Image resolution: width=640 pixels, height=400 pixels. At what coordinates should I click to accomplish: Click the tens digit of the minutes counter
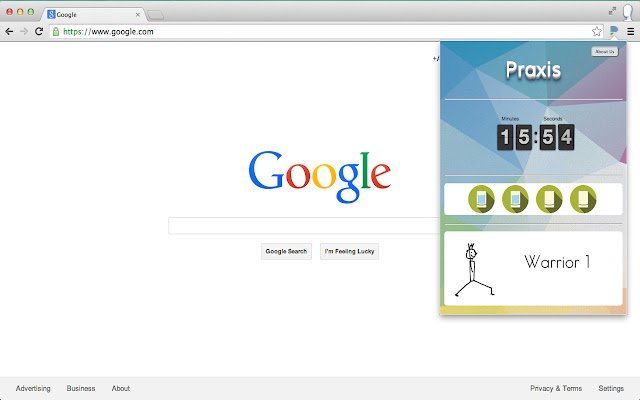505,137
